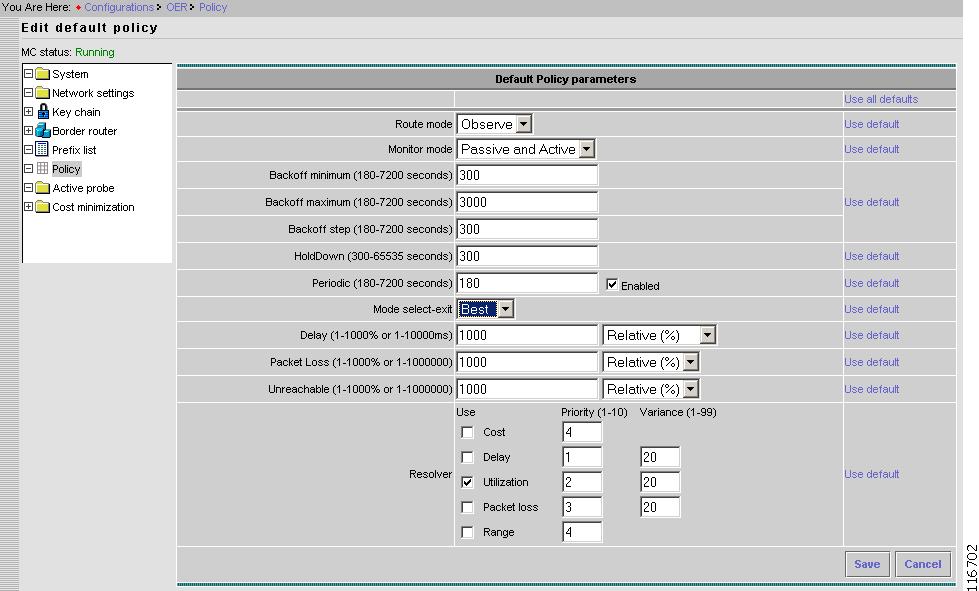Viewport: 979px width, 591px height.
Task: Click the Network settings folder icon
Action: [42, 93]
